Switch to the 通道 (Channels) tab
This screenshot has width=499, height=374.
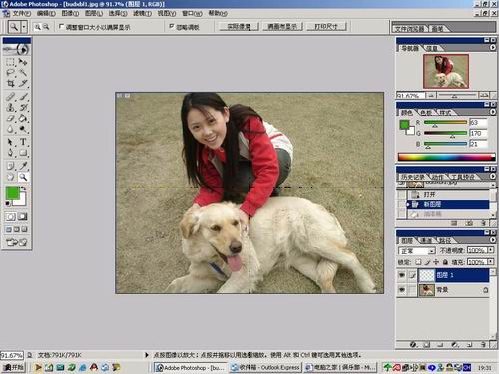point(426,240)
